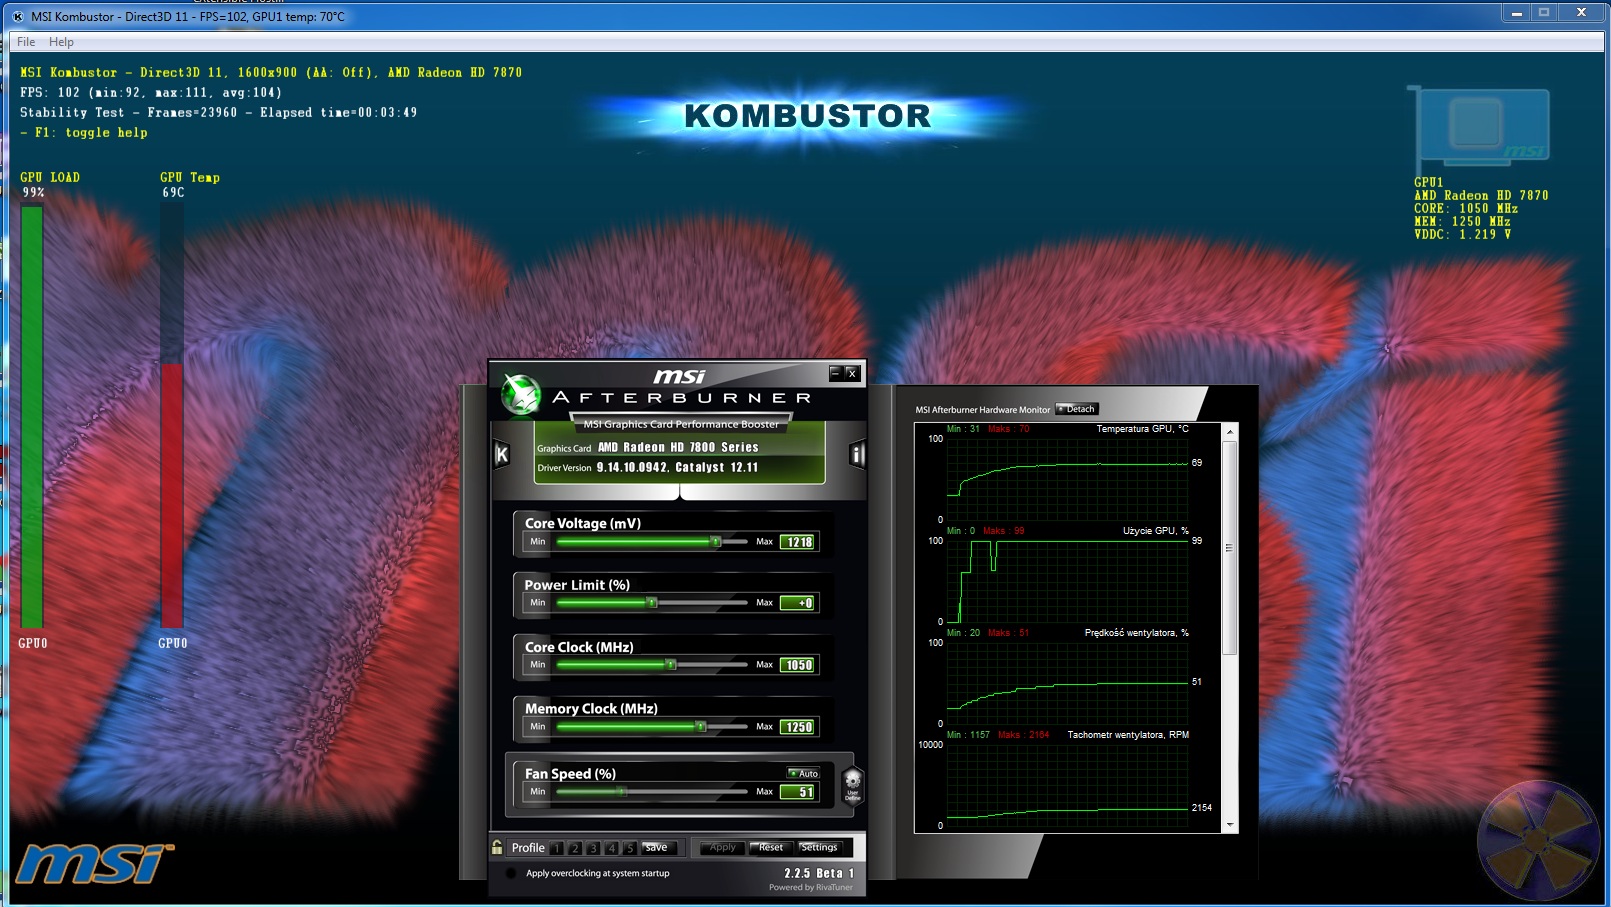
Task: Click the Power Limit value field +0
Action: tap(799, 603)
